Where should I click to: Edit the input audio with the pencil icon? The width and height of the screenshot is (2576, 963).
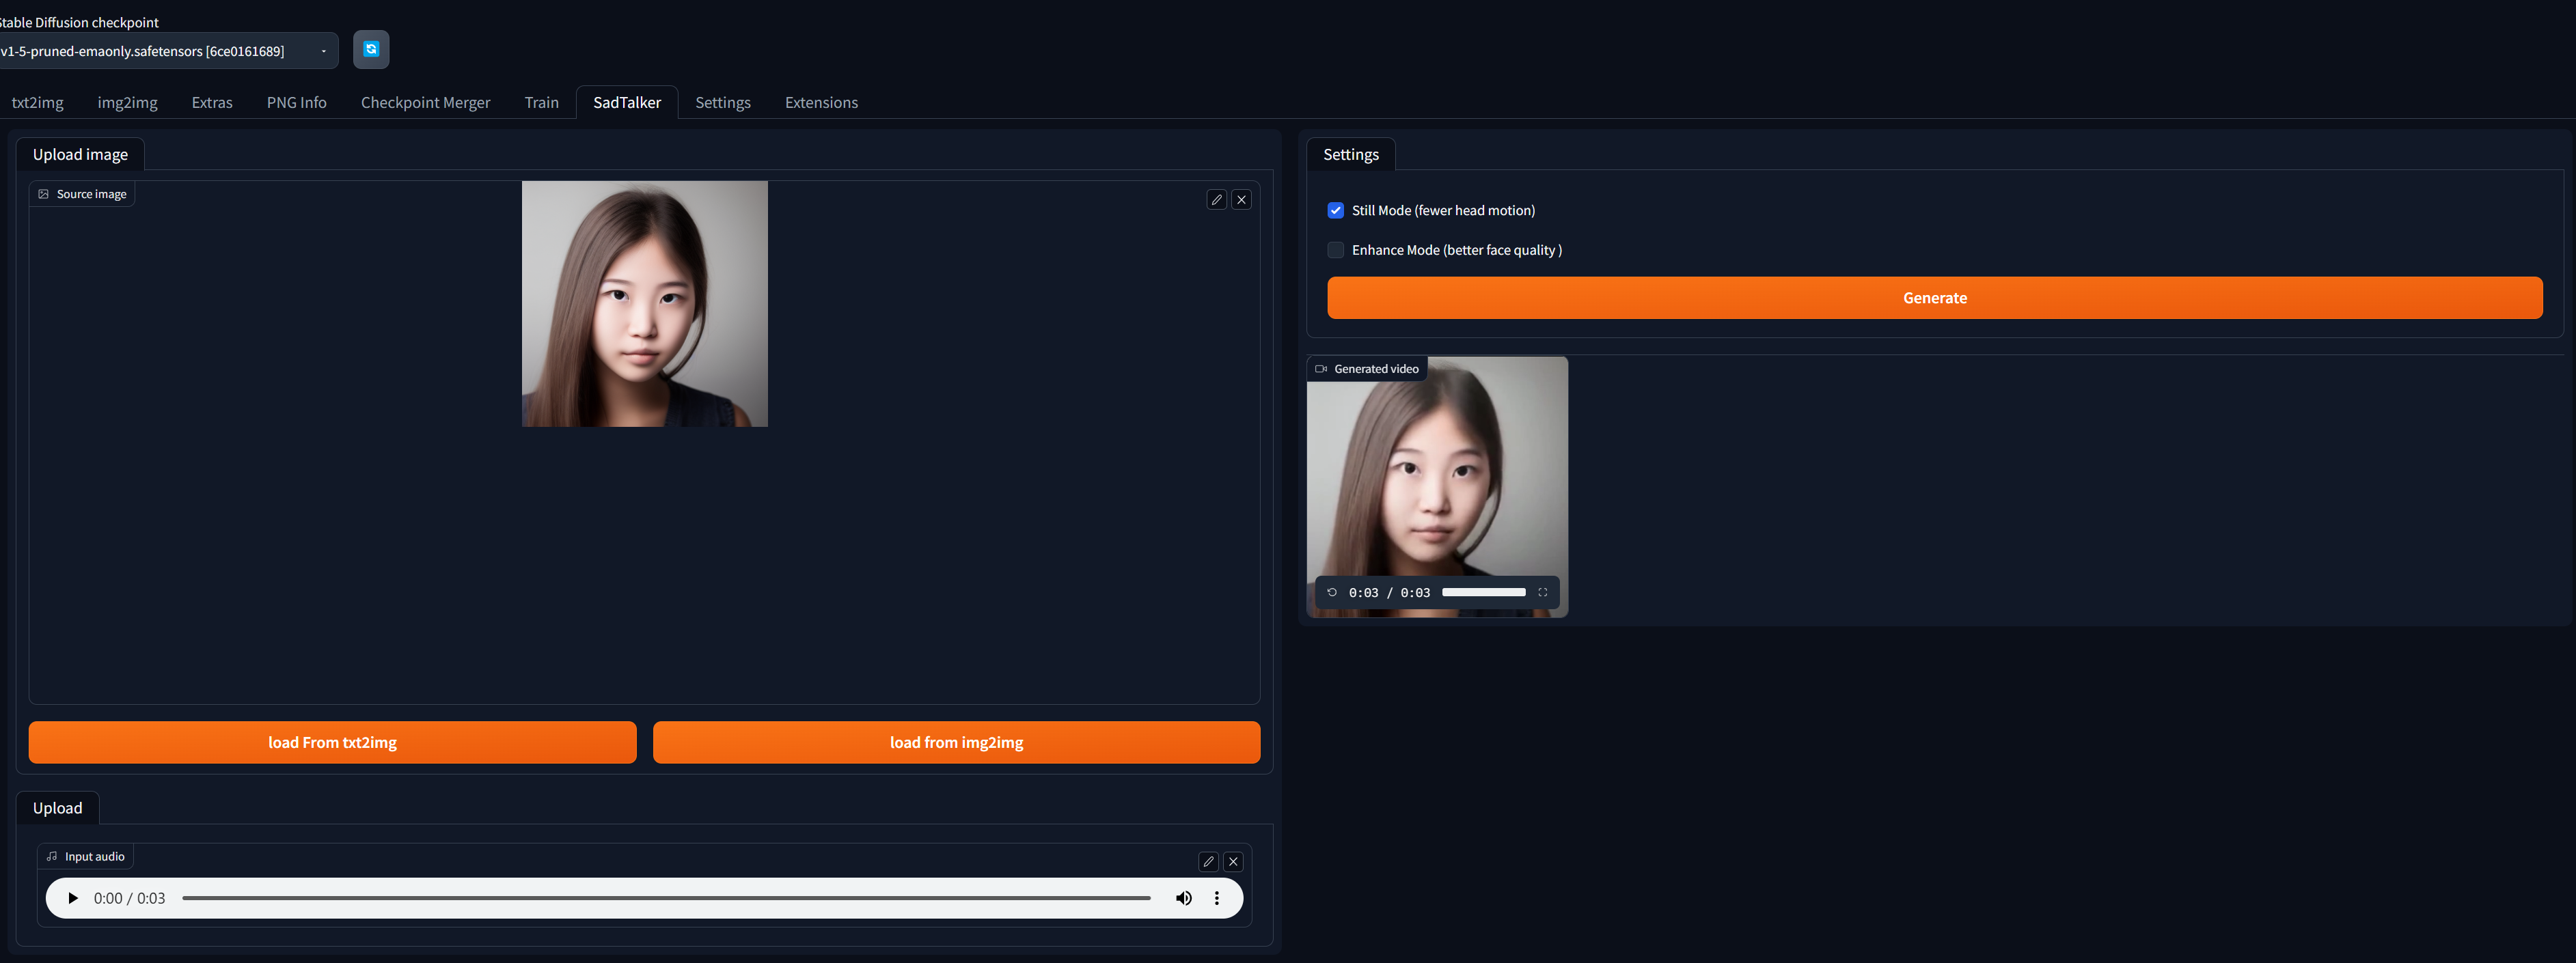pos(1208,861)
